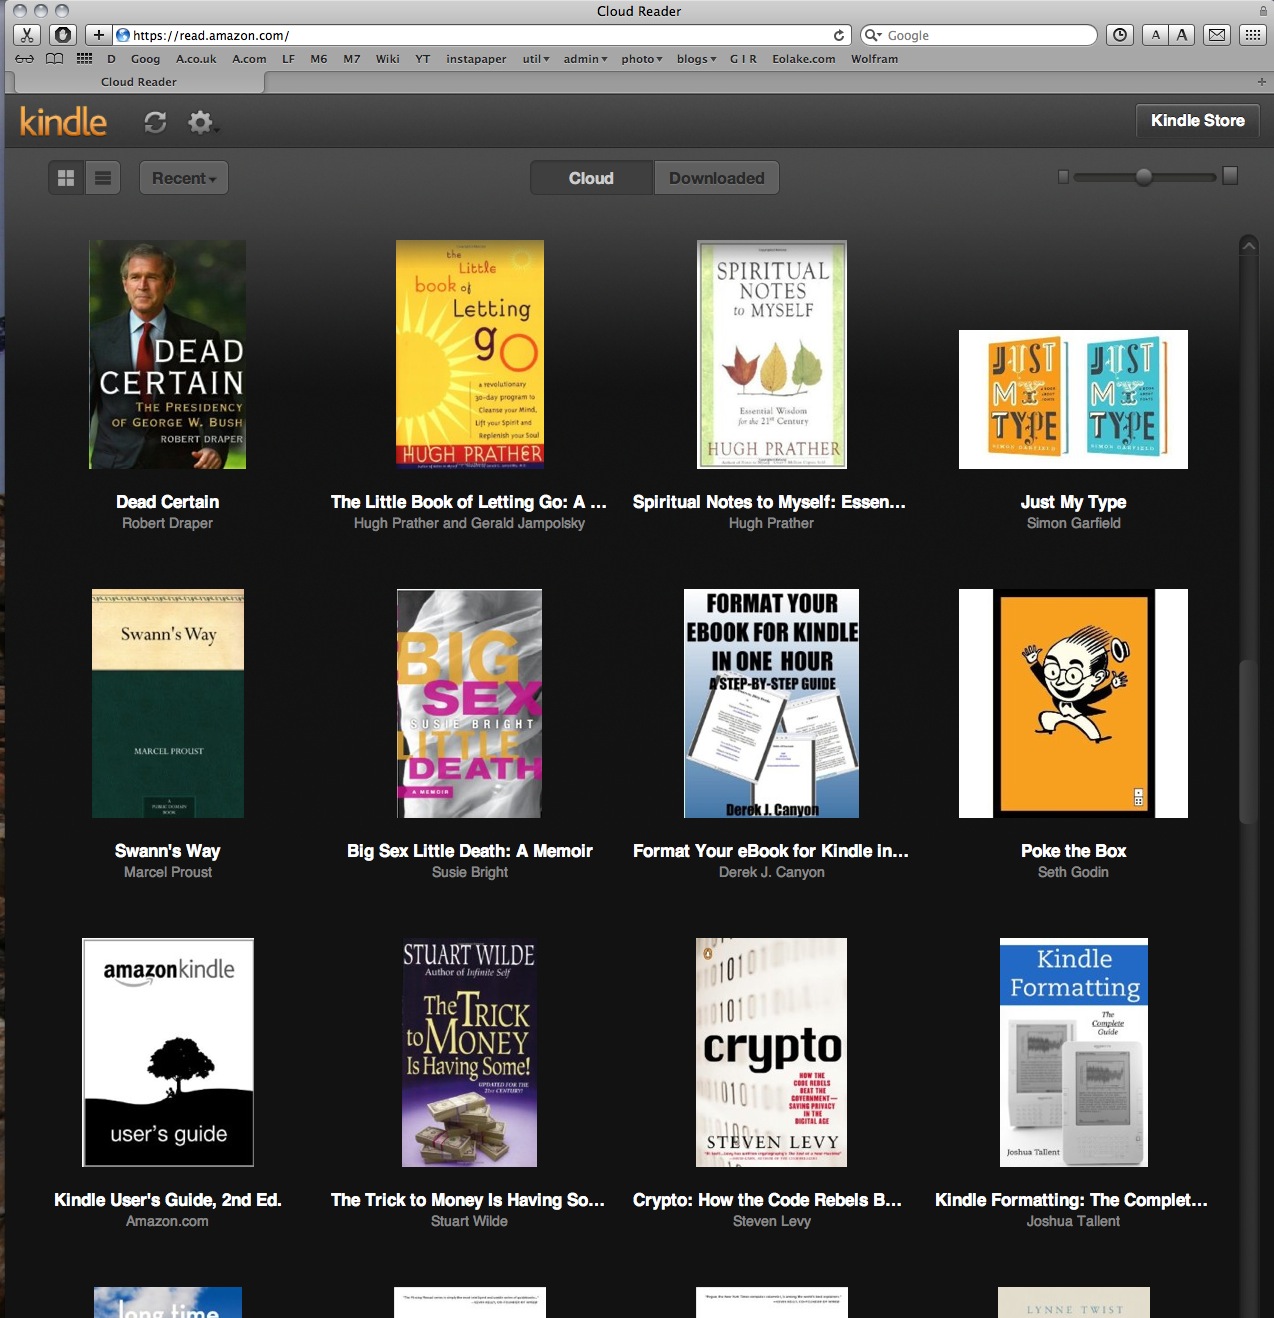Select the Cloud books view
The image size is (1274, 1318).
tap(591, 177)
